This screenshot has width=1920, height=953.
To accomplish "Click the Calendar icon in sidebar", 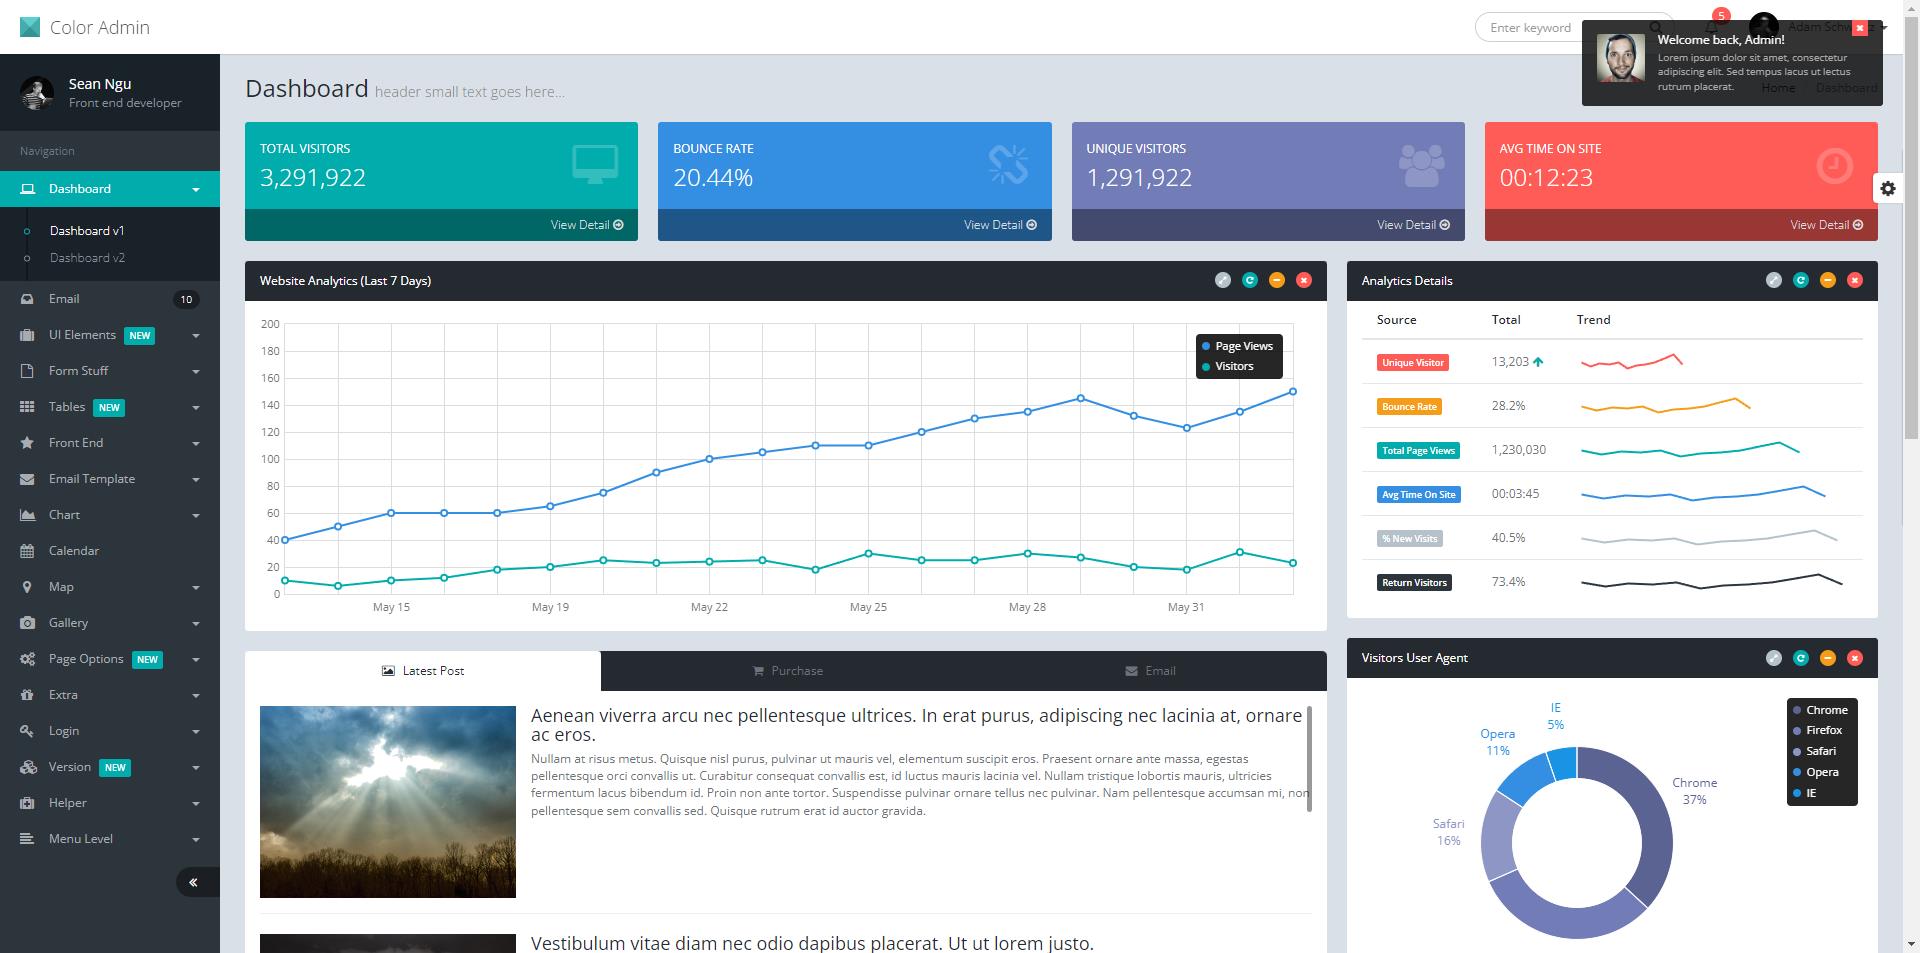I will point(27,551).
